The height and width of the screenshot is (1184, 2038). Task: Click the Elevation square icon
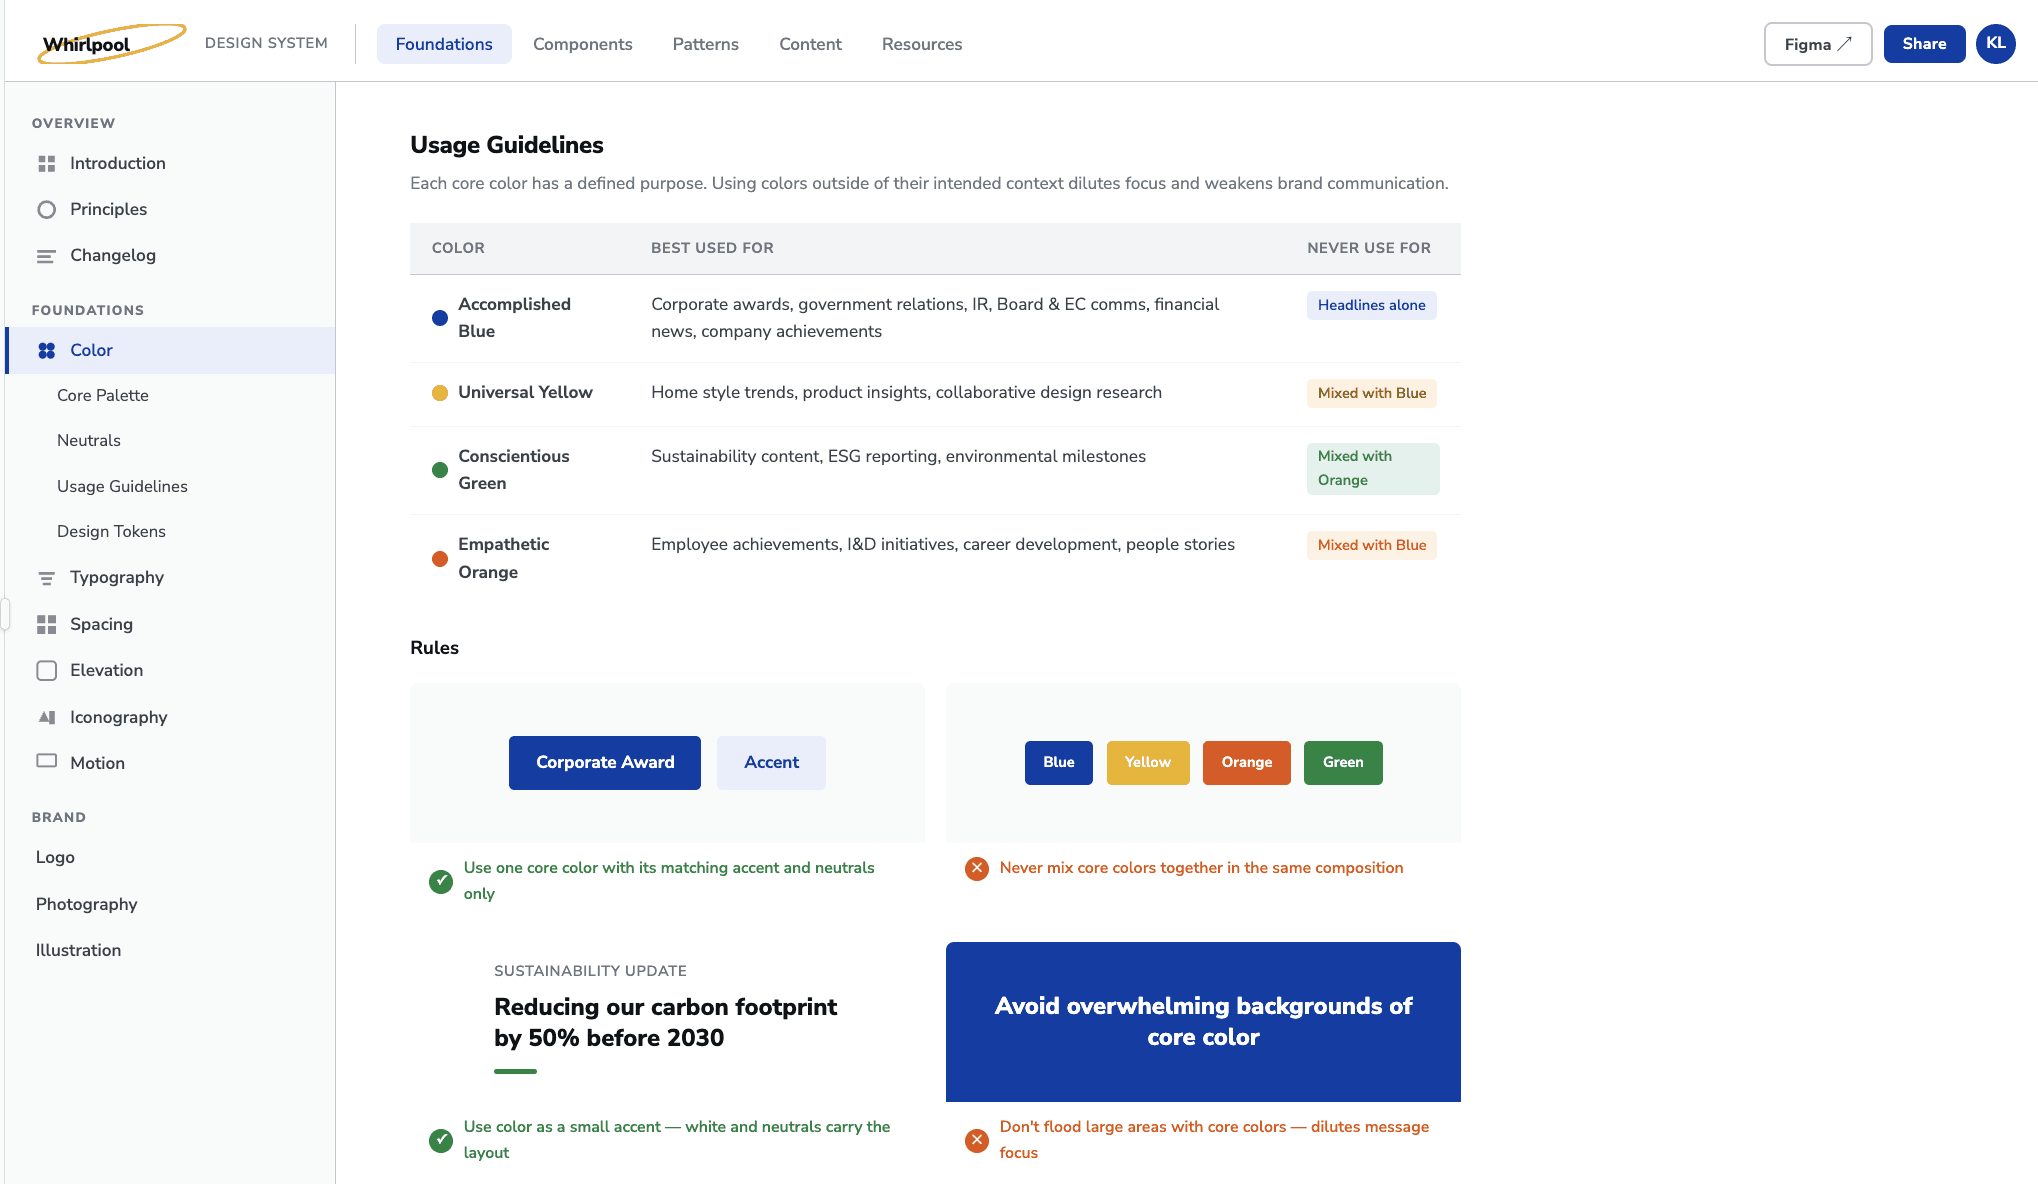click(x=46, y=670)
